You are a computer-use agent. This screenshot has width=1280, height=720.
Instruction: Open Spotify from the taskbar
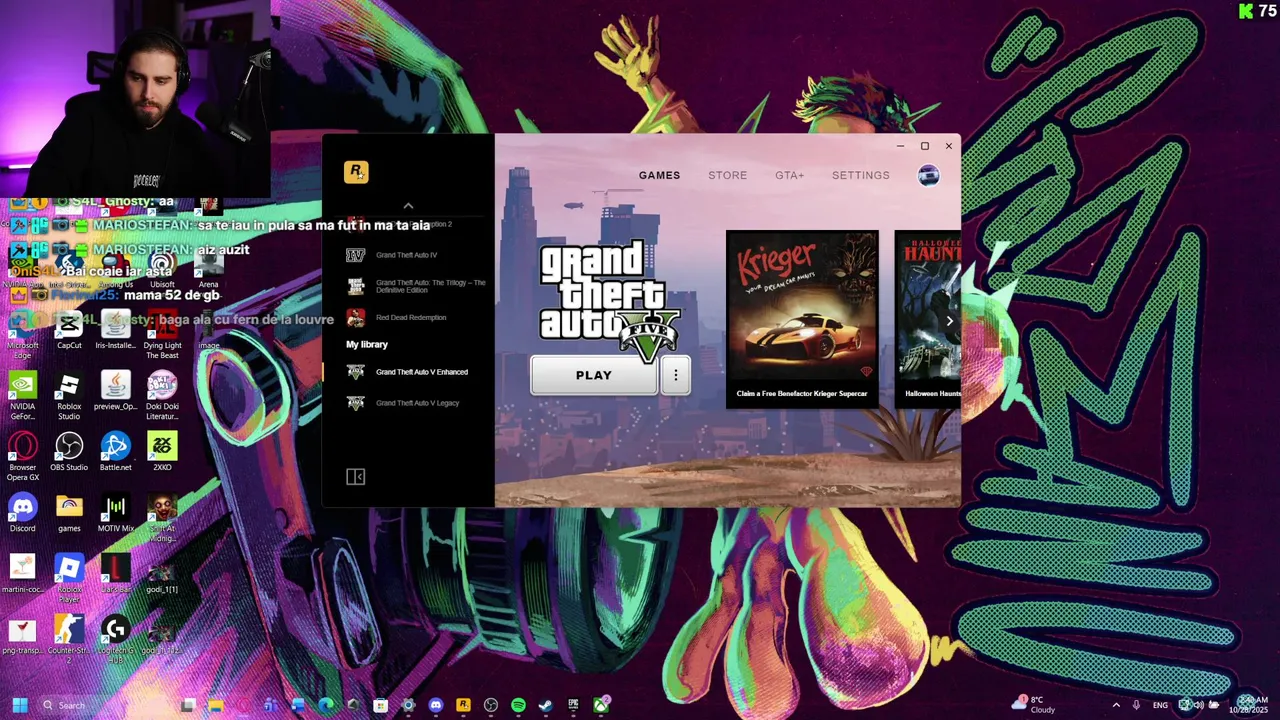[518, 705]
